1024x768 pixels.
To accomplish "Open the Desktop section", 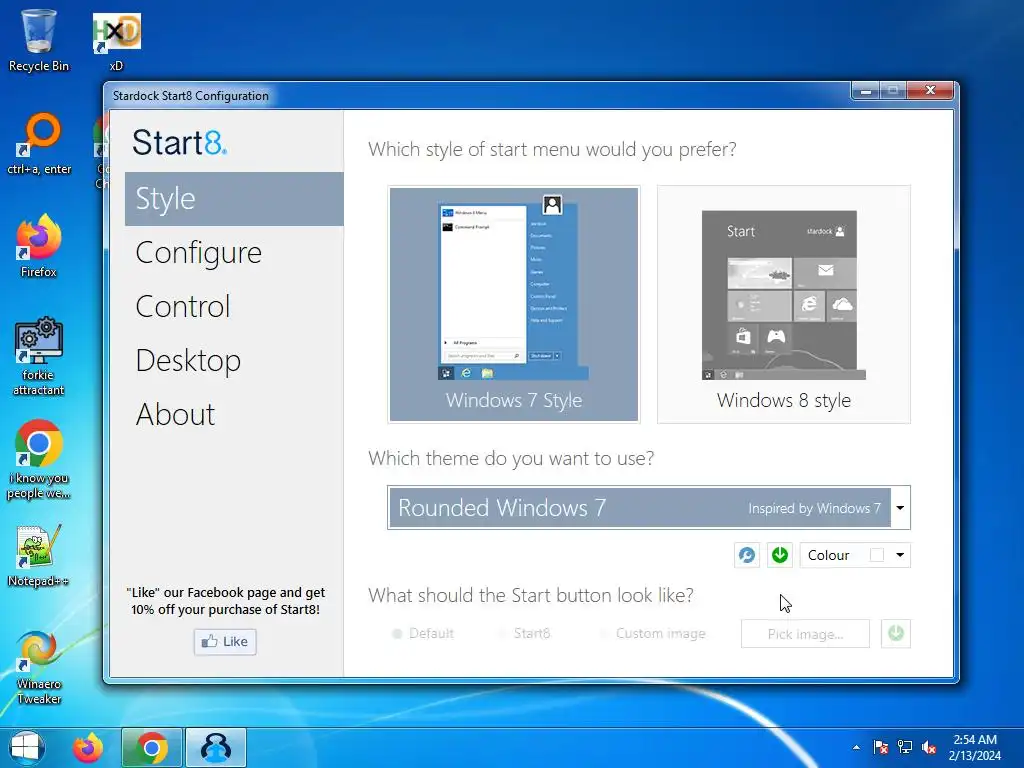I will (x=188, y=361).
